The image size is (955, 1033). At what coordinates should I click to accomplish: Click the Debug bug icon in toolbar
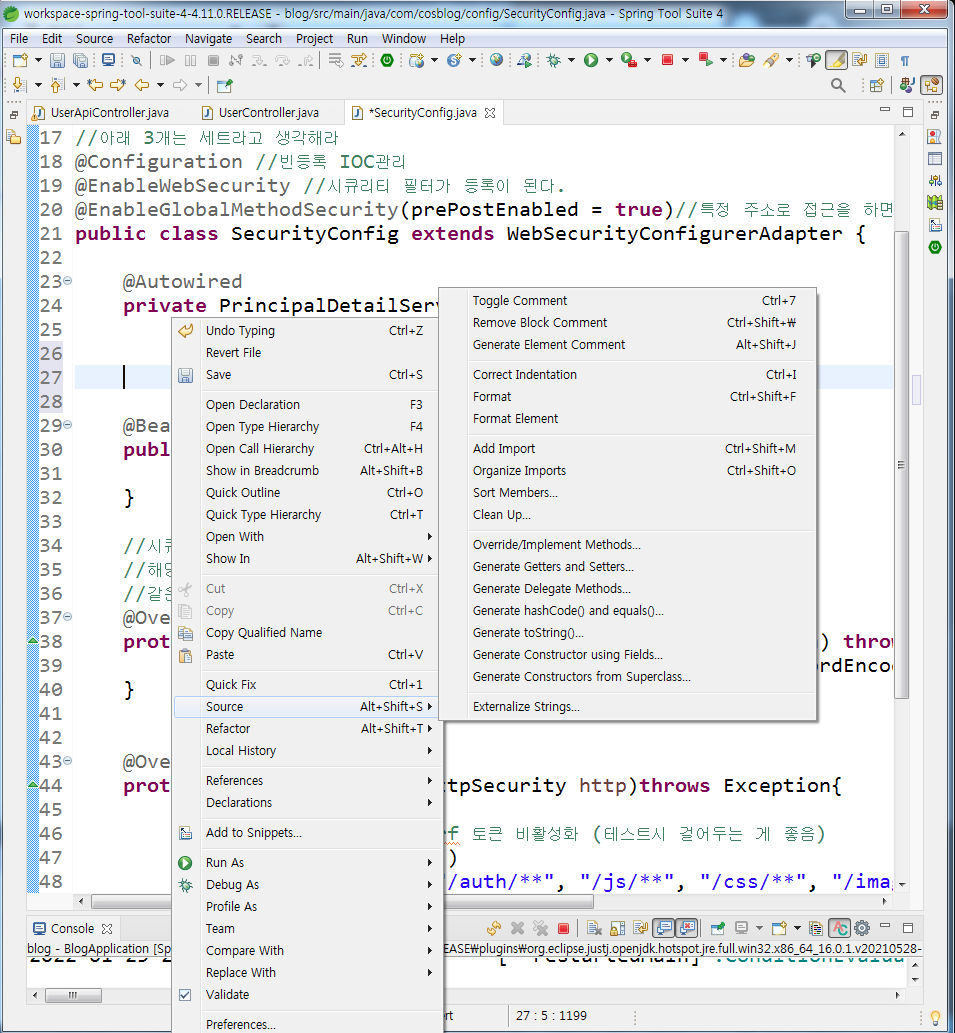click(x=553, y=61)
